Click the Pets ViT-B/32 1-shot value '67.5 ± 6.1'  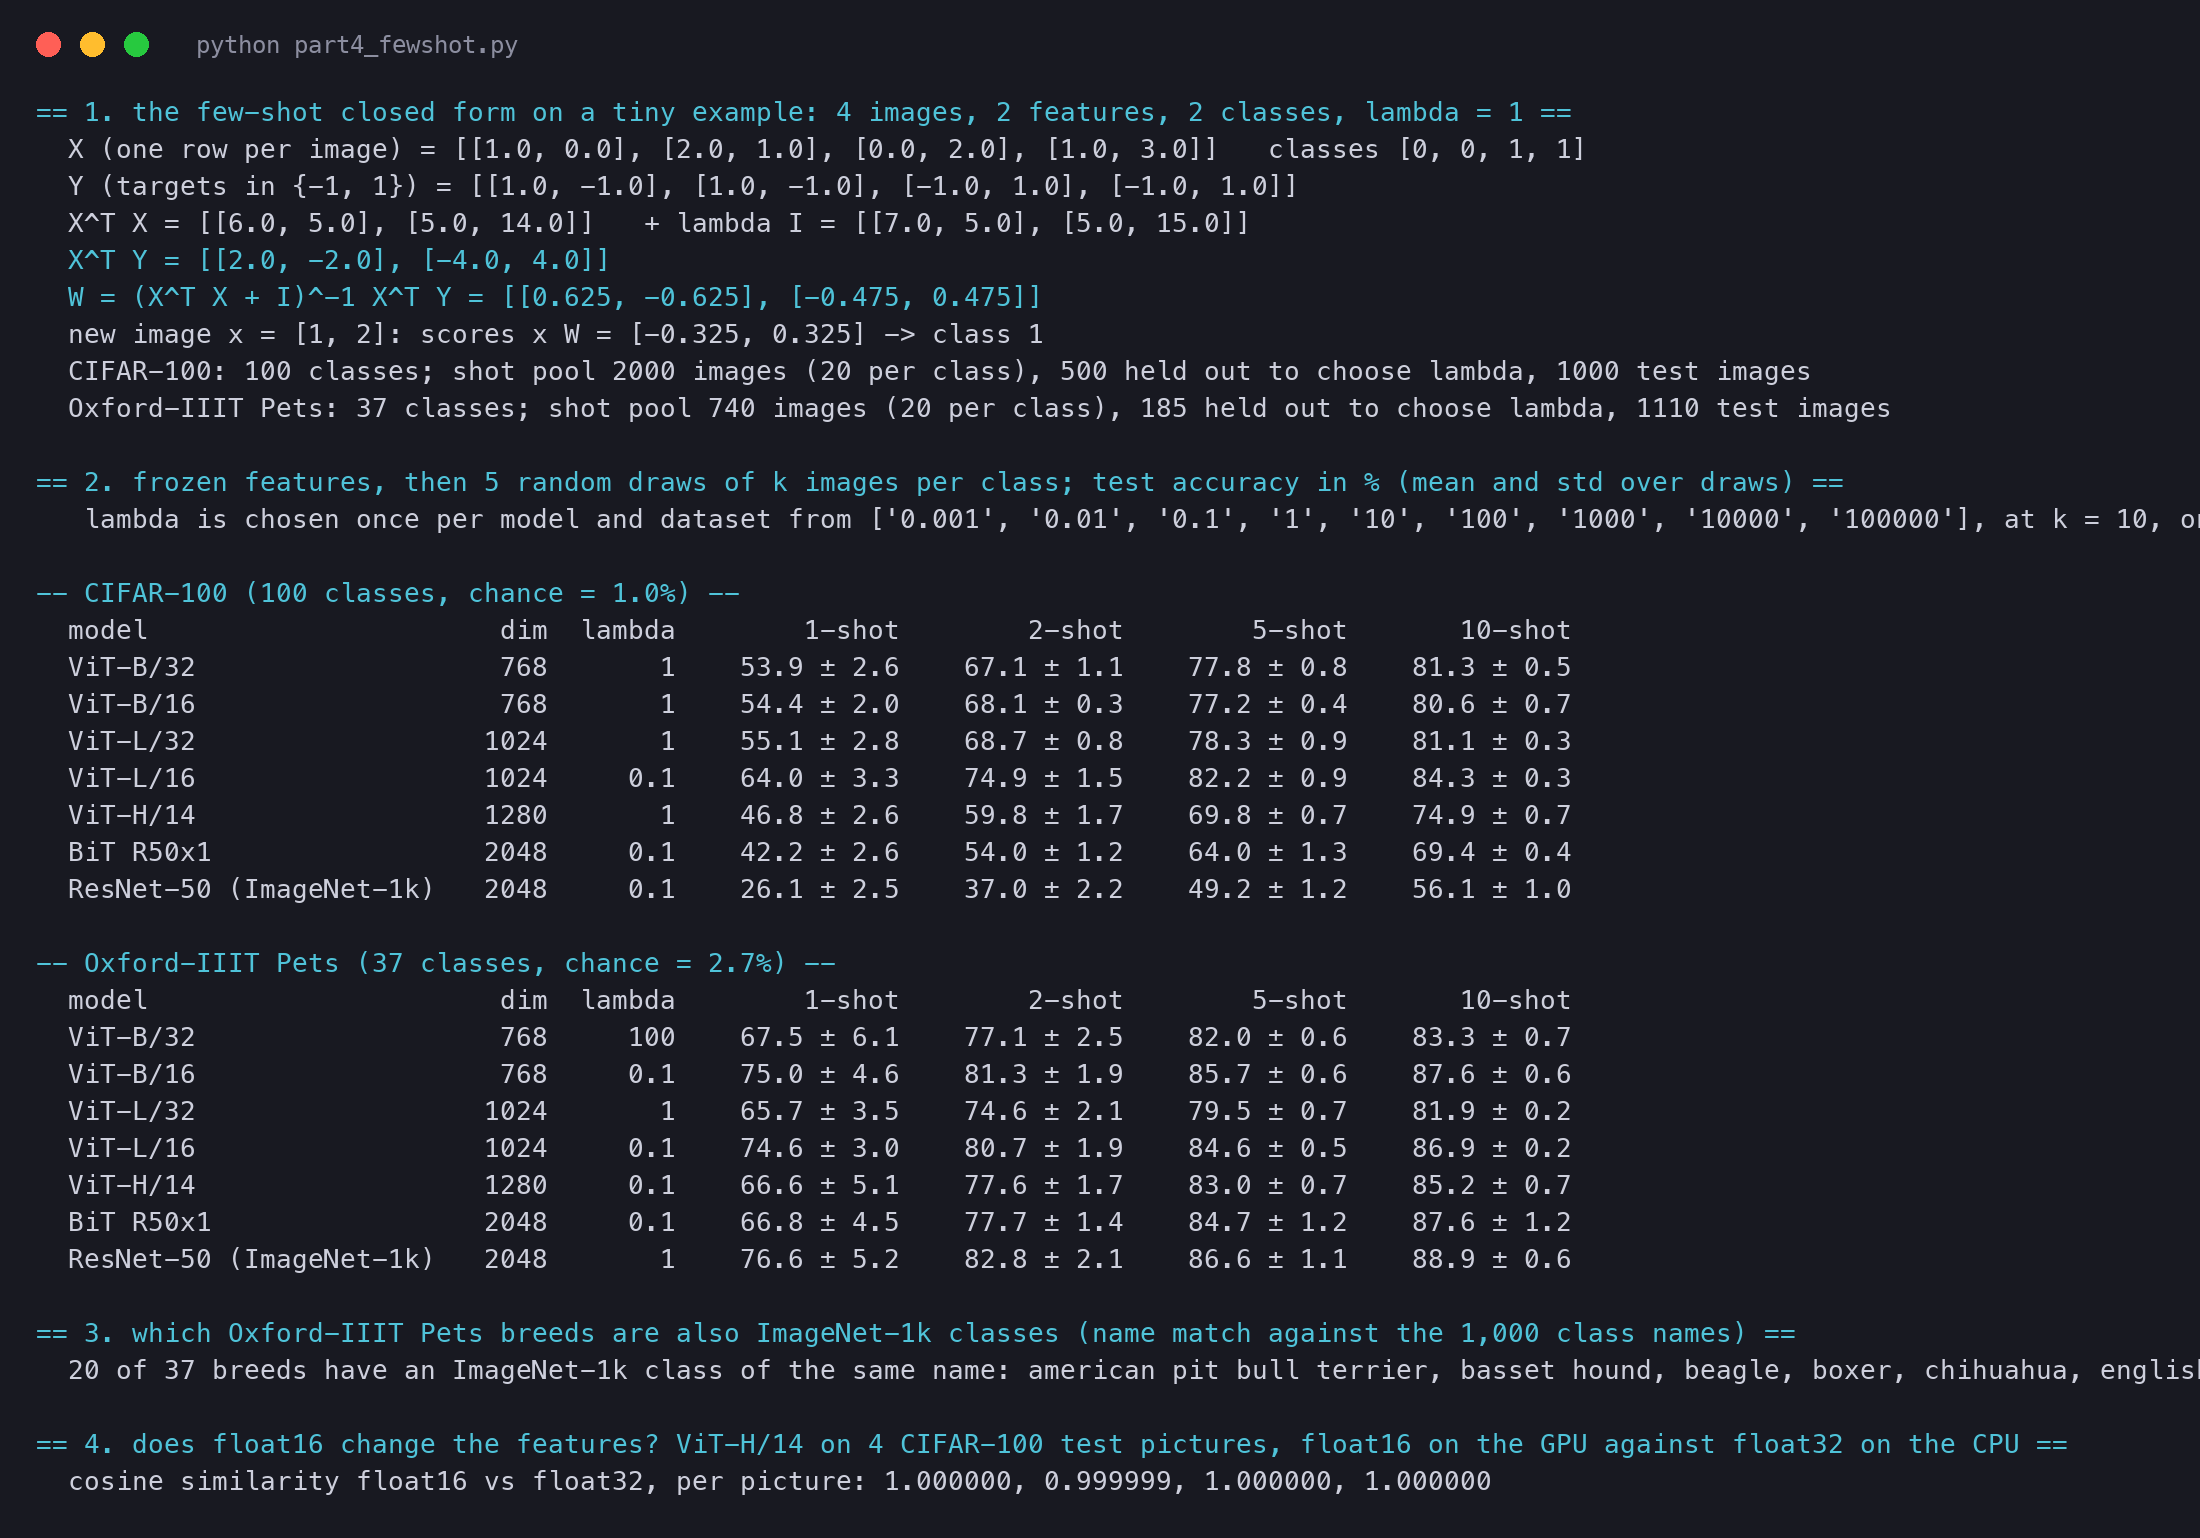coord(819,1037)
